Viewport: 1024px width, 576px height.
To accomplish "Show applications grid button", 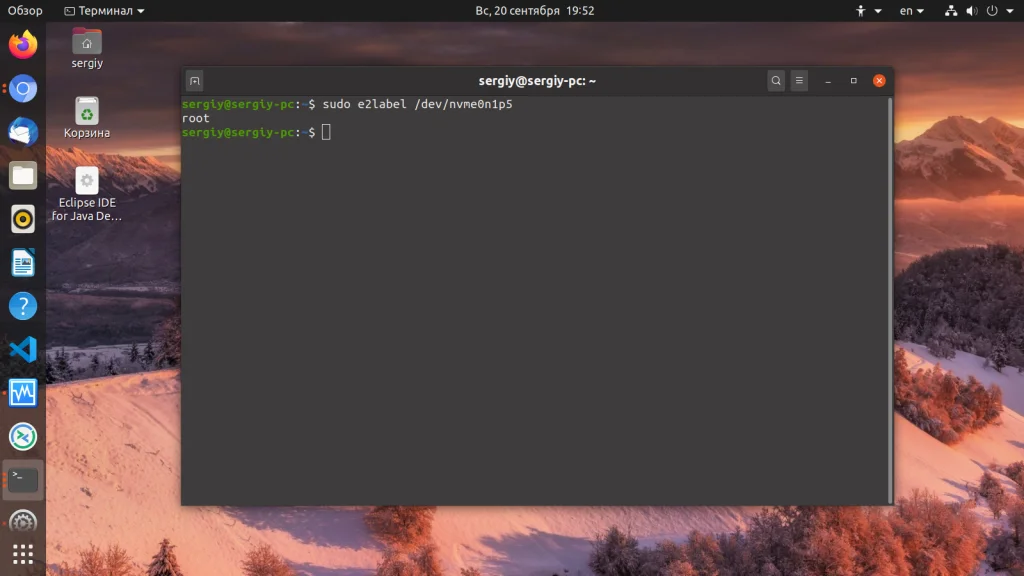I will [x=23, y=554].
